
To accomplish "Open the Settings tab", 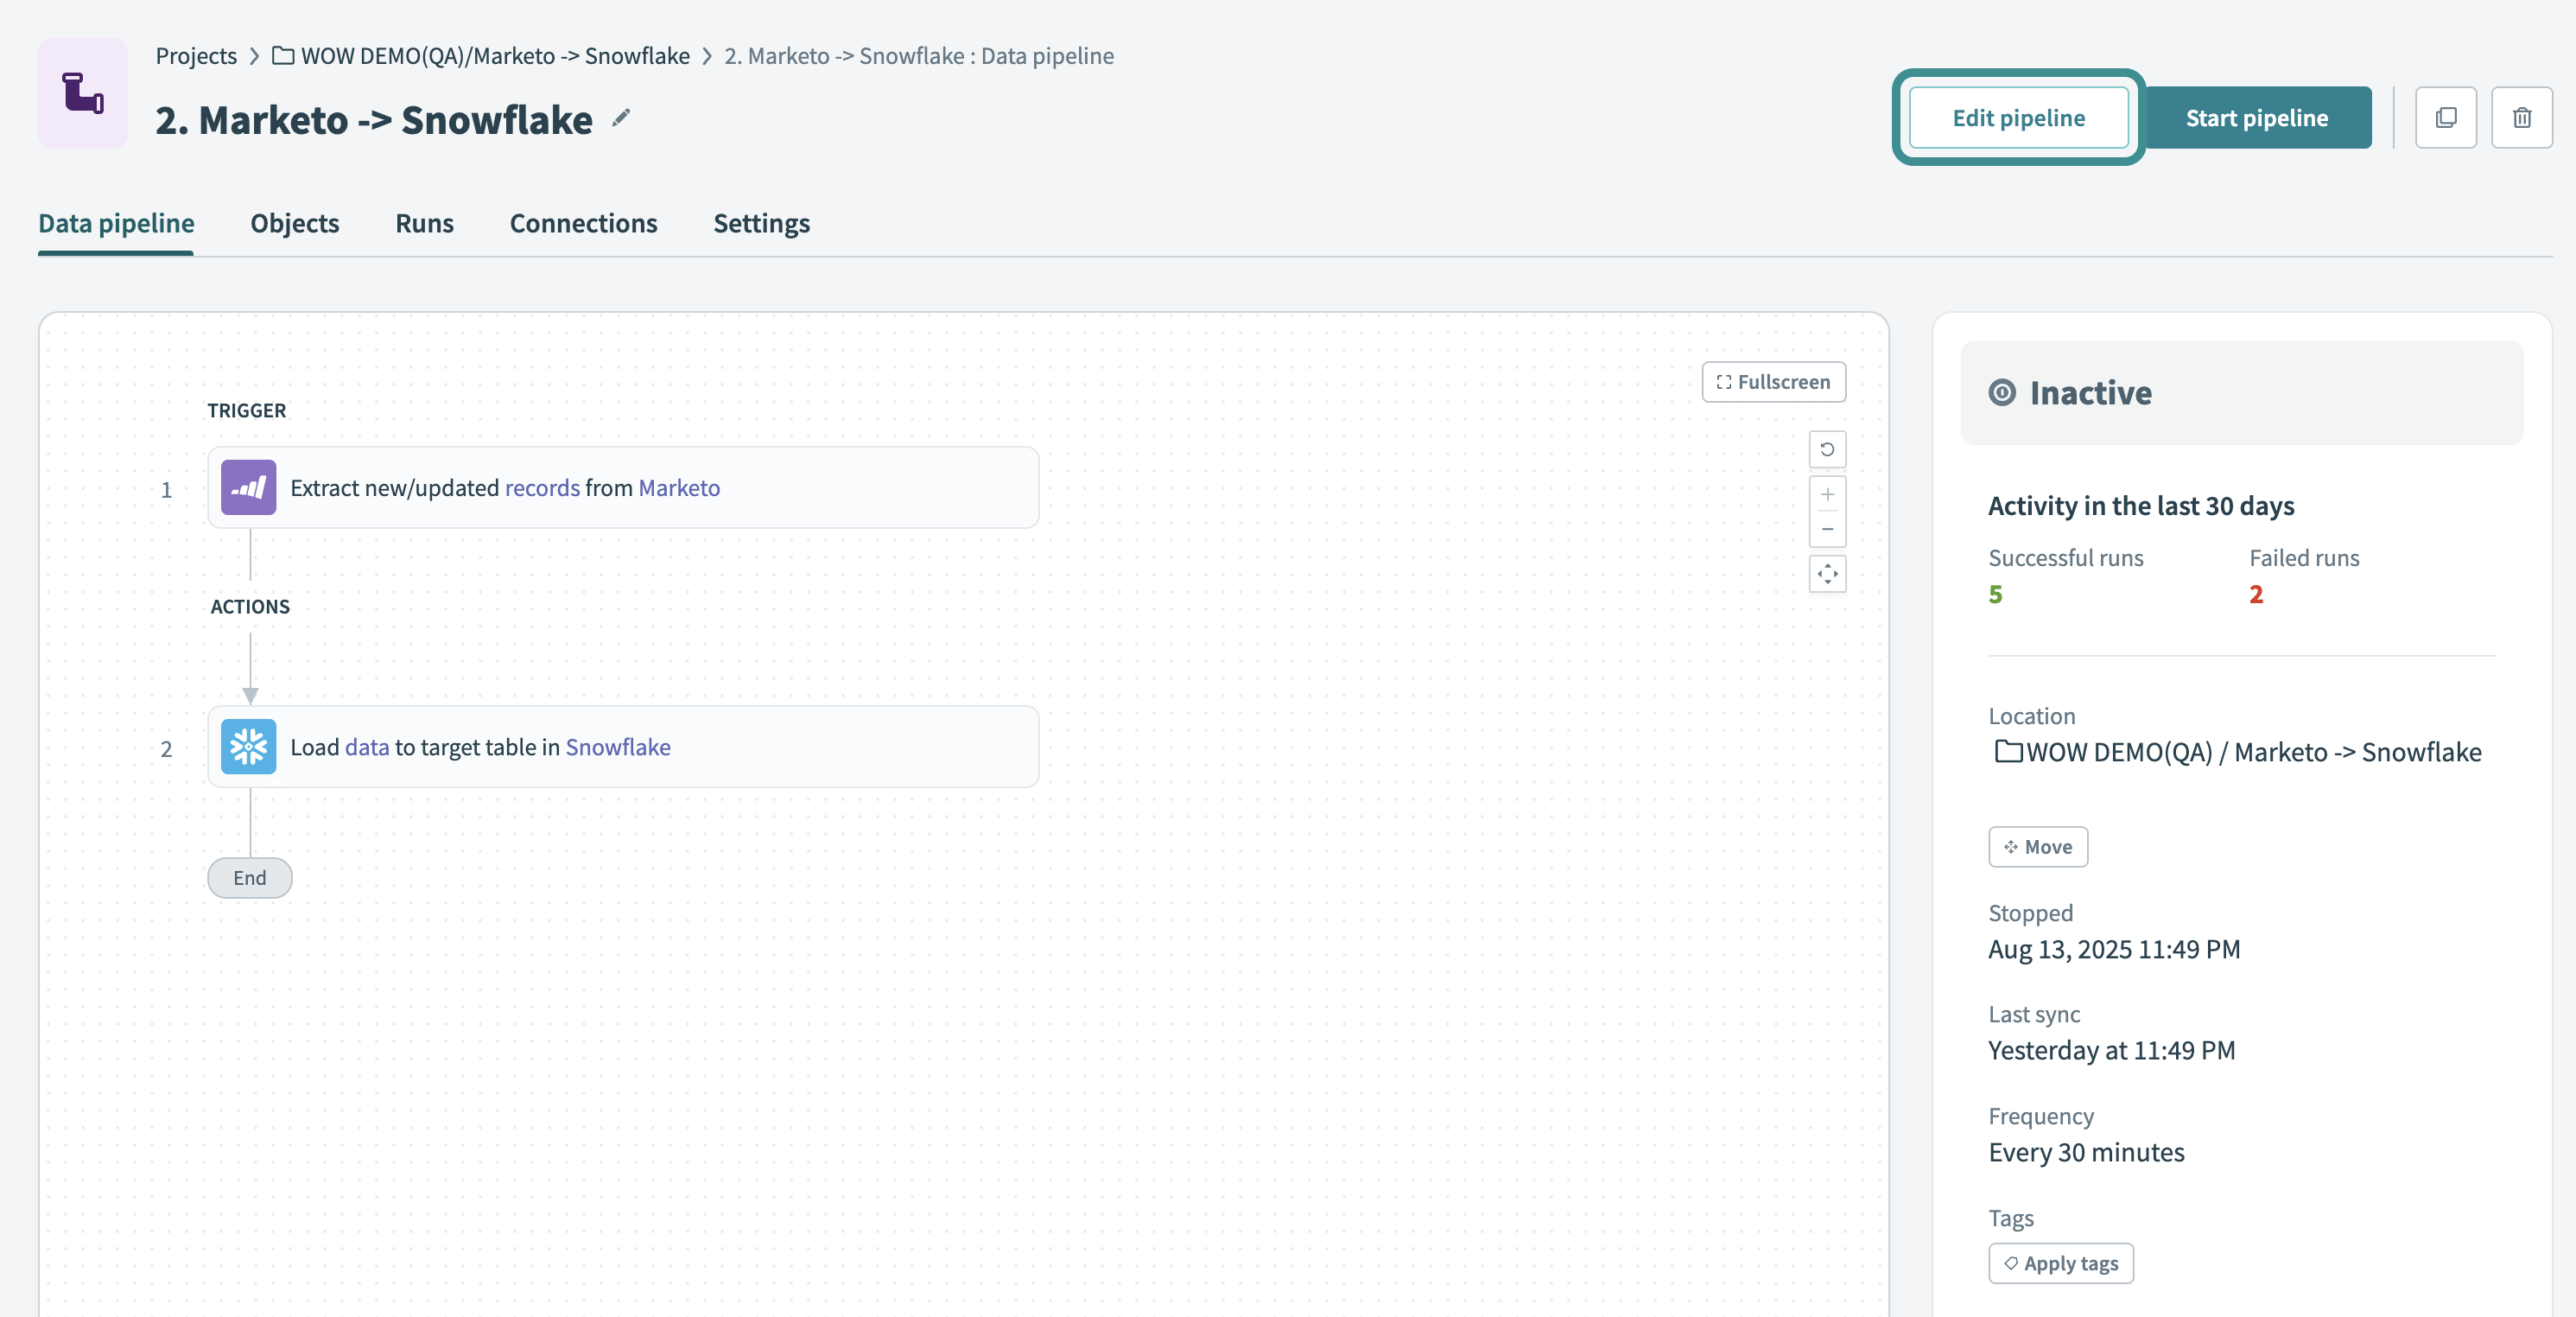I will click(761, 223).
